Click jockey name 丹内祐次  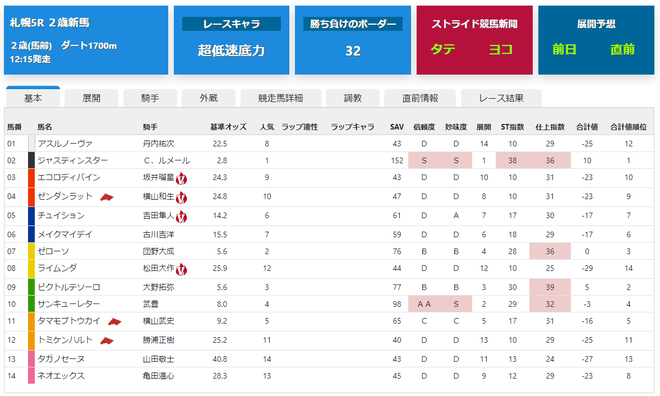(x=159, y=144)
